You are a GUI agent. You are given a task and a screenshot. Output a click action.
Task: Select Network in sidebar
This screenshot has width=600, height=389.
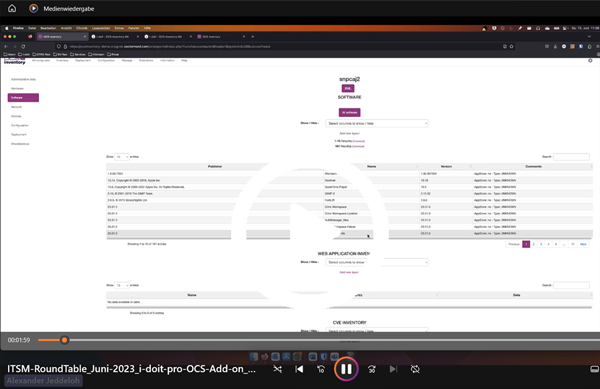click(x=16, y=107)
